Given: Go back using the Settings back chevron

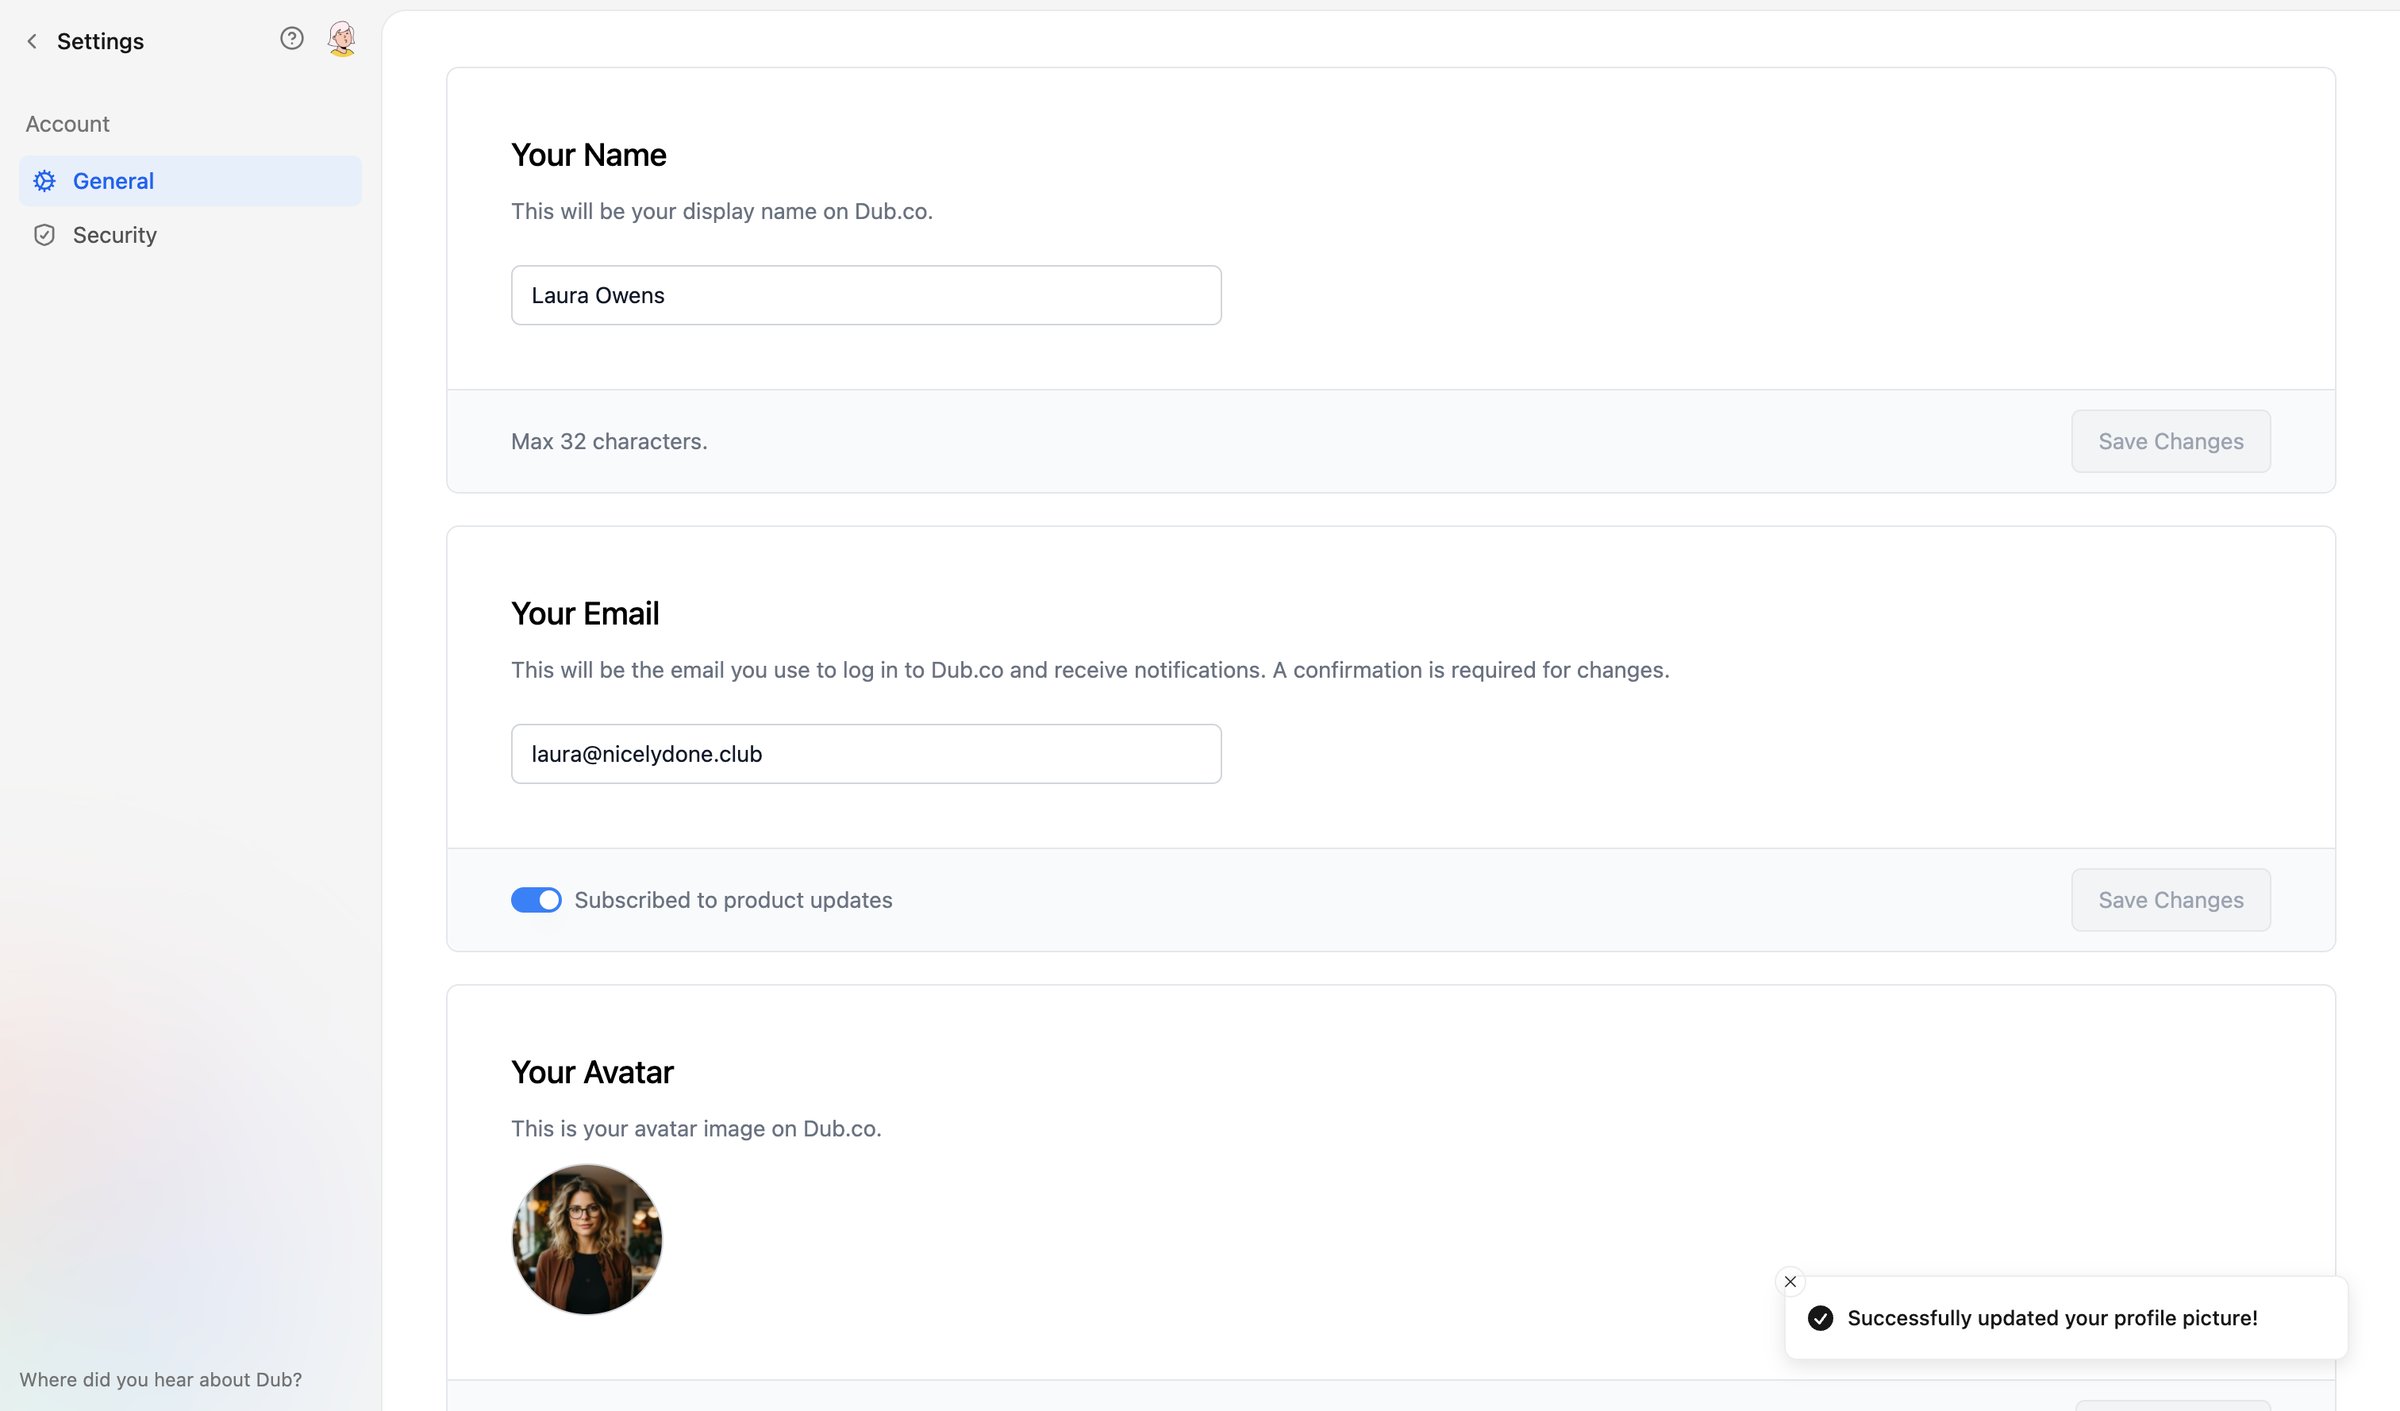Looking at the screenshot, I should coord(32,41).
